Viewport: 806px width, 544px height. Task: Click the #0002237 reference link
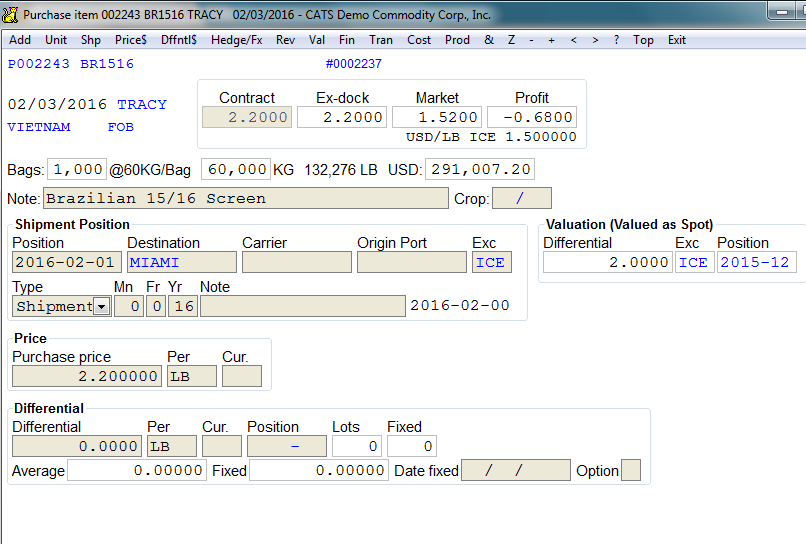(354, 64)
